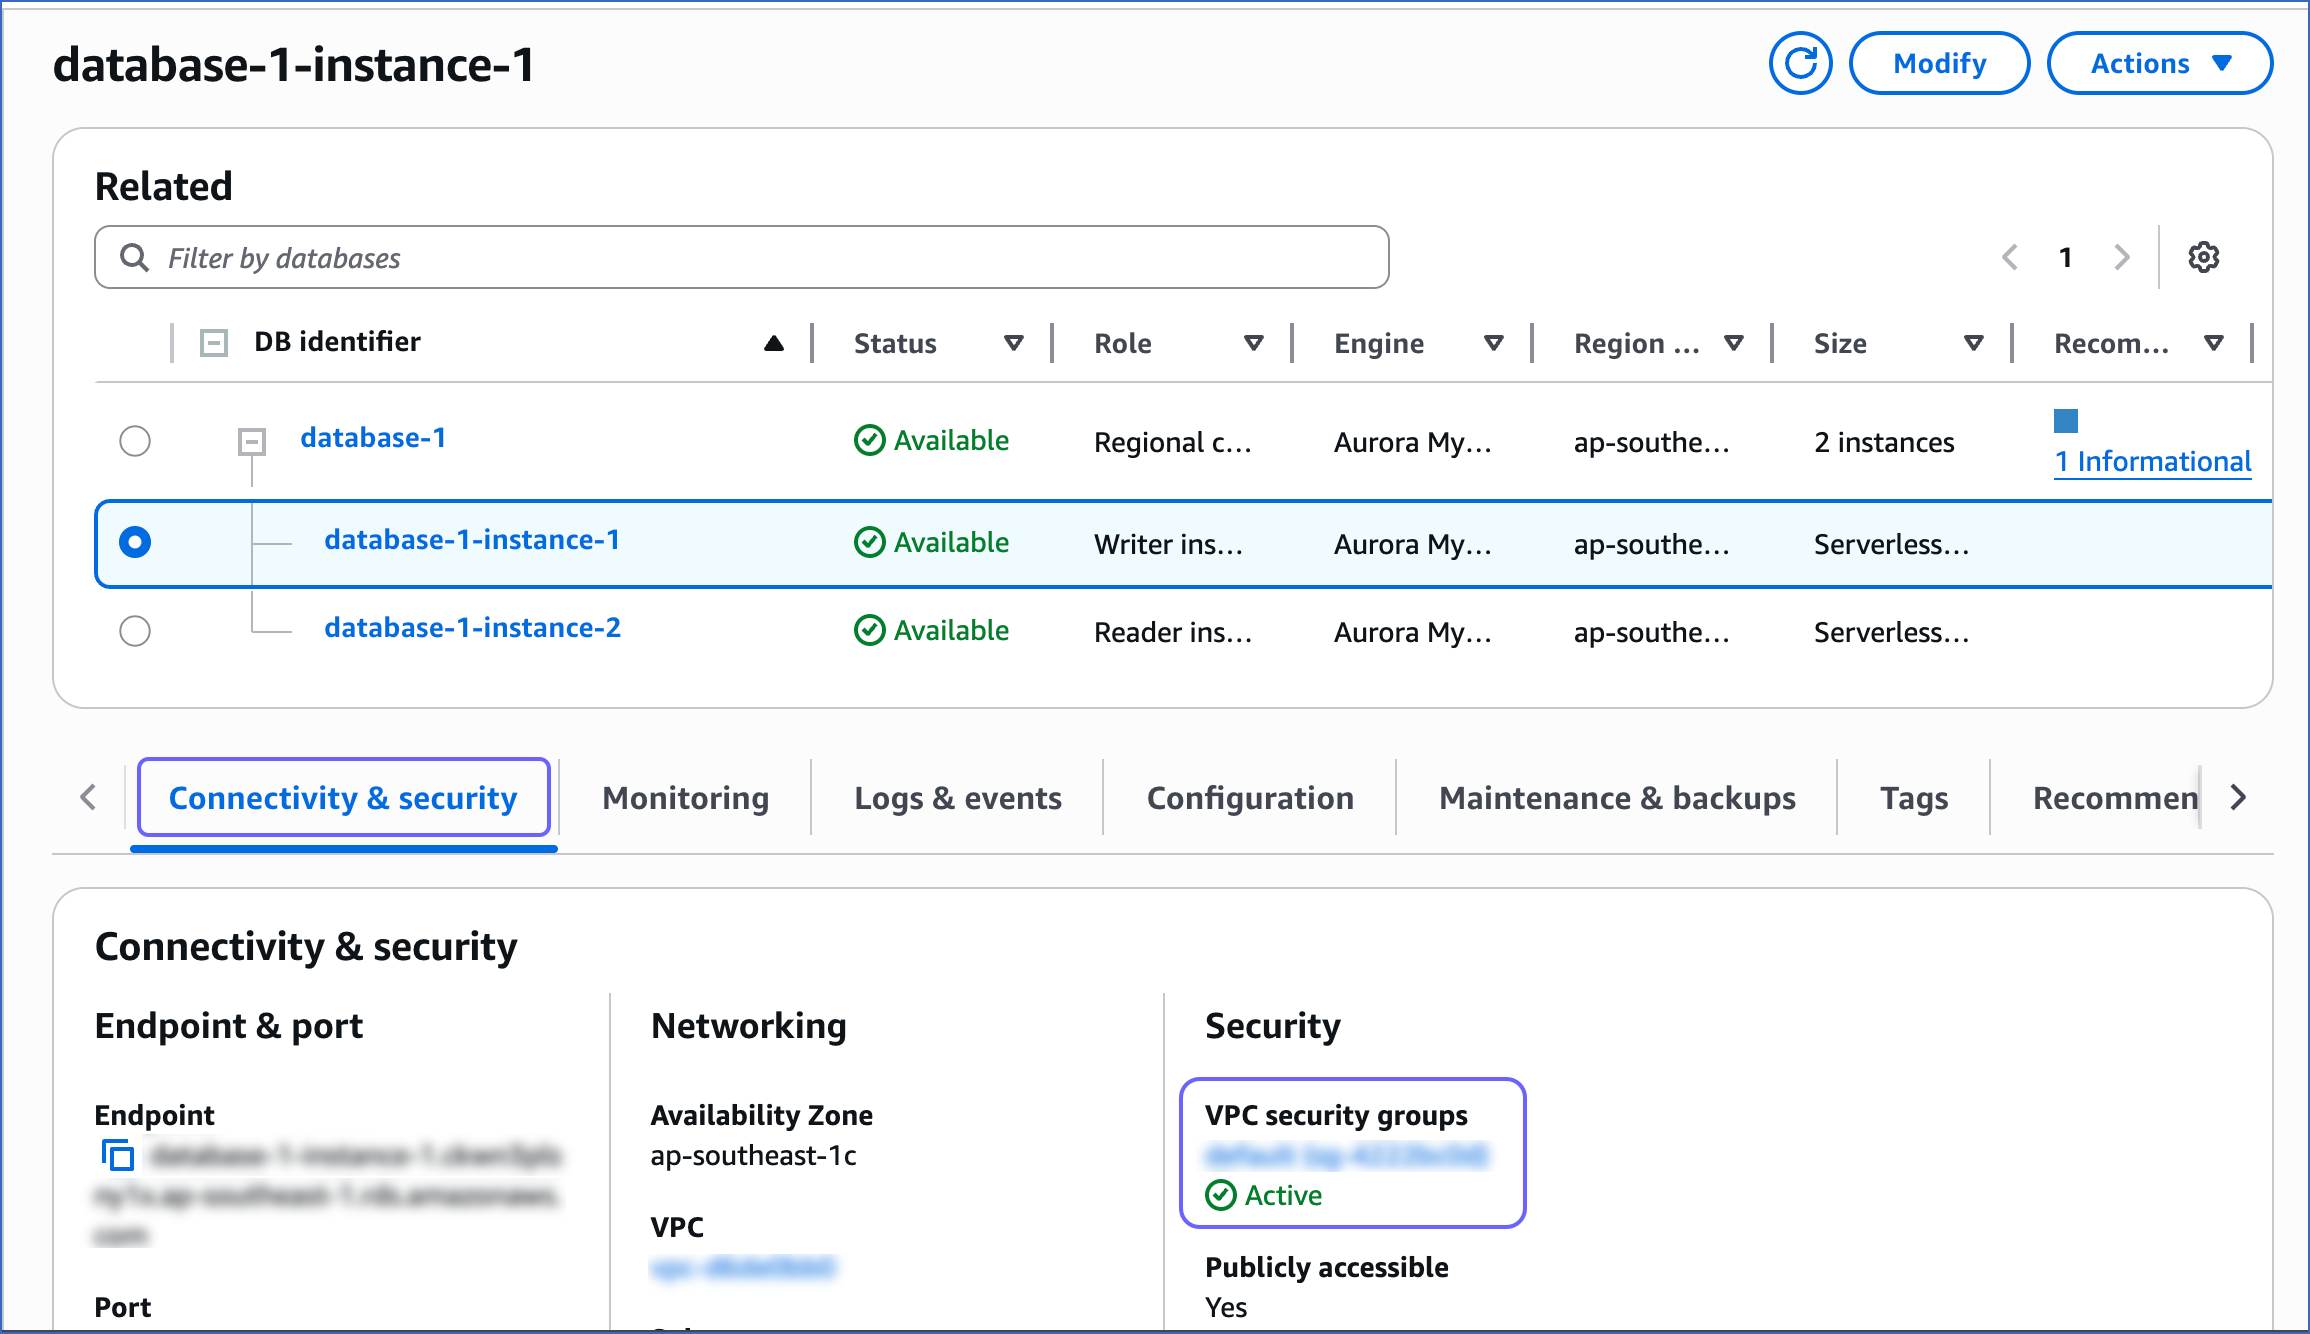Select the database-1-instance-1 radio button
This screenshot has width=2310, height=1334.
(x=135, y=542)
